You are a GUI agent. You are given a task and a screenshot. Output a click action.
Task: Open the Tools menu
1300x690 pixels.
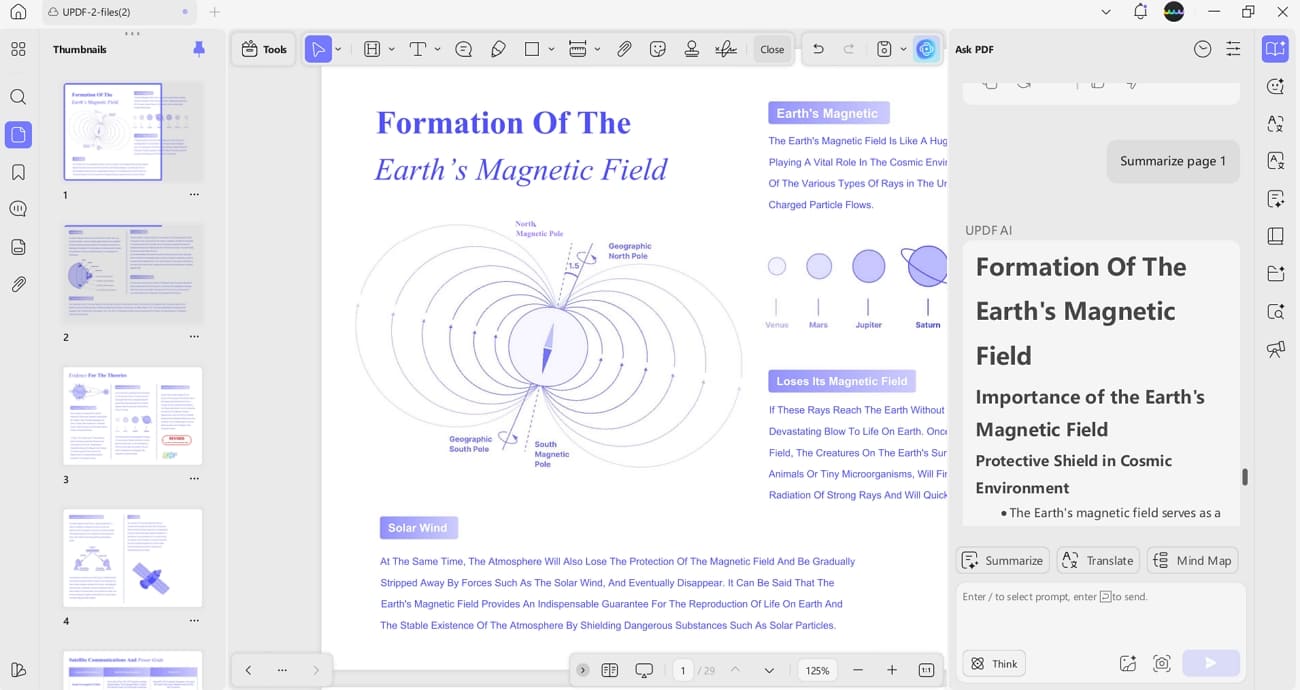point(263,48)
